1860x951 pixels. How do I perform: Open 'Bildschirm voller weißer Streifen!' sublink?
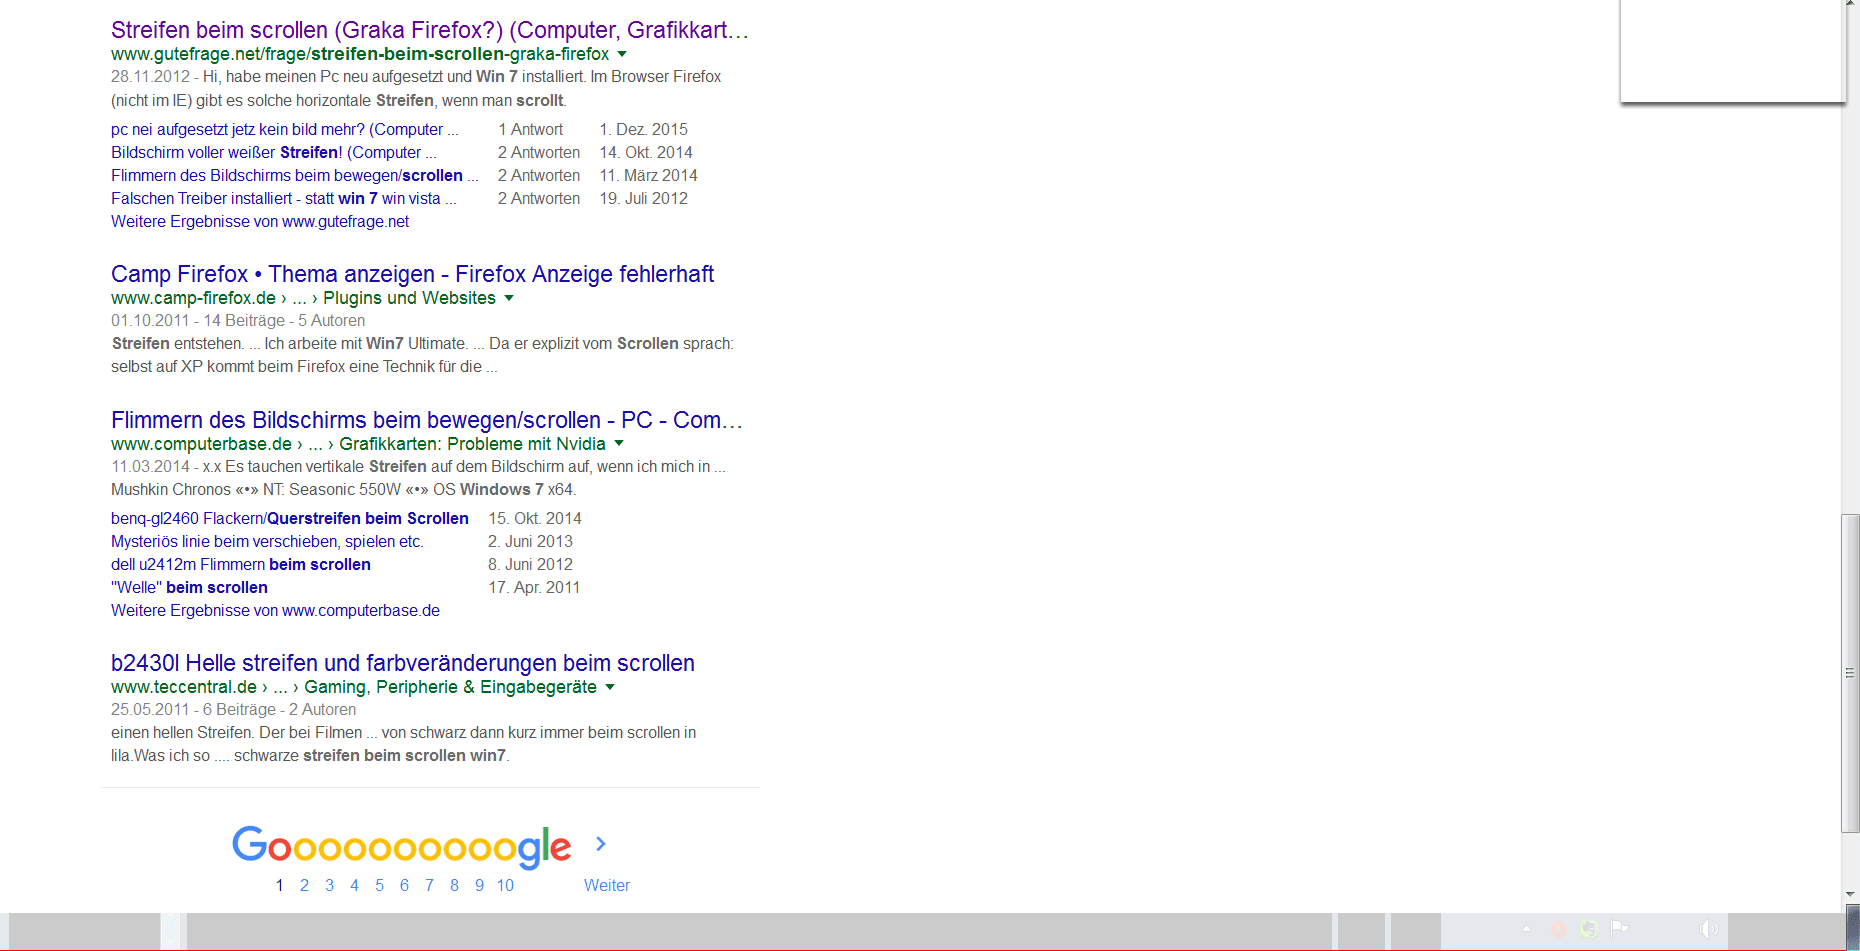tap(273, 152)
